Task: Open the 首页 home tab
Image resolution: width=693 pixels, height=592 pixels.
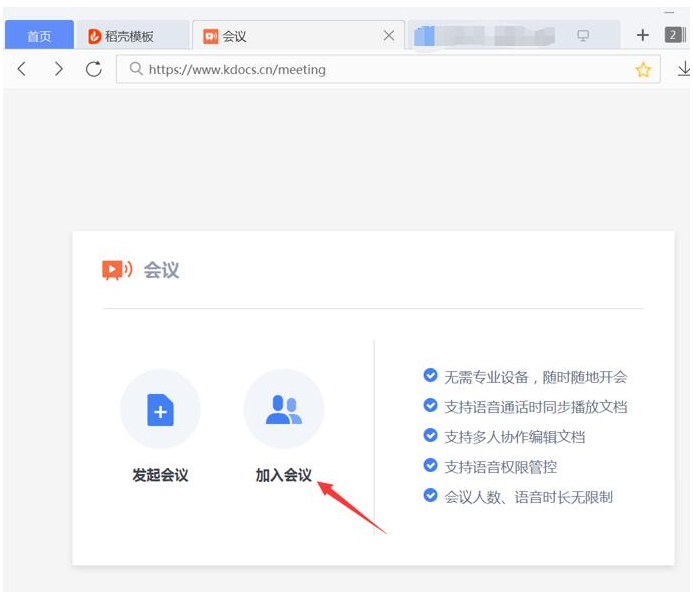Action: [x=39, y=35]
